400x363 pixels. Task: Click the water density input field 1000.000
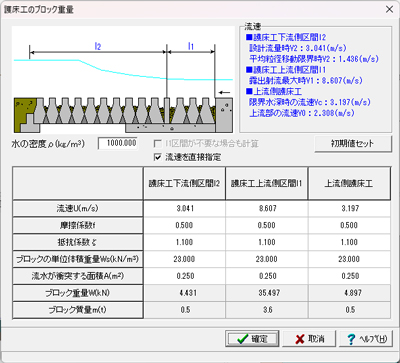[118, 143]
